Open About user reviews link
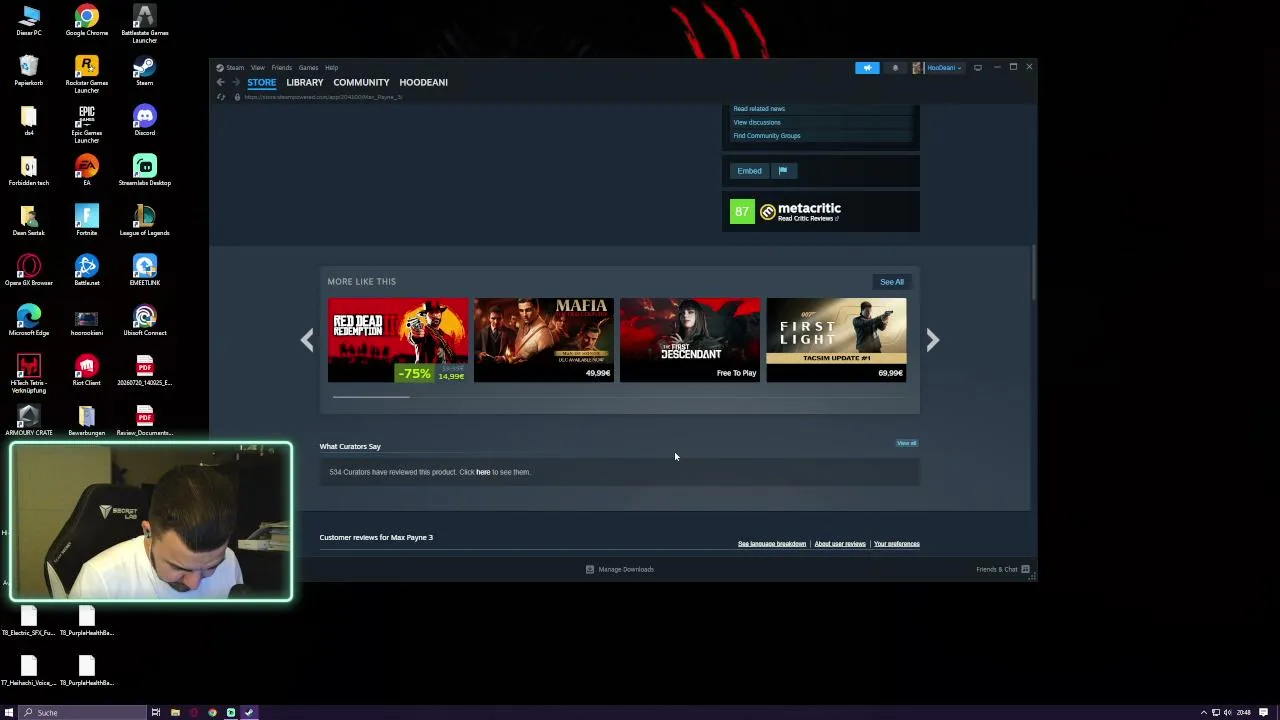The height and width of the screenshot is (720, 1280). pyautogui.click(x=840, y=544)
